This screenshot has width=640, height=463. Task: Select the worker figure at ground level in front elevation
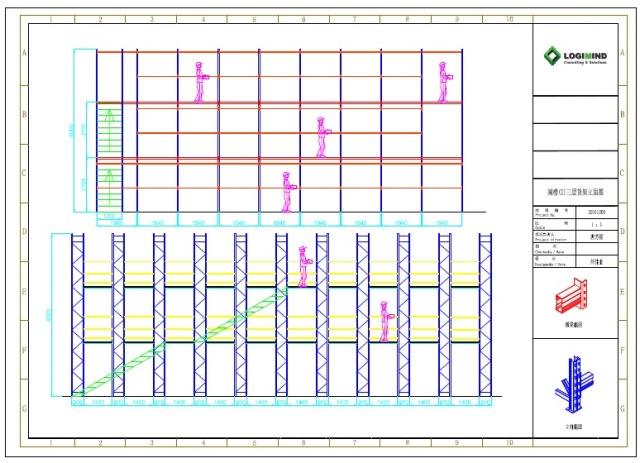click(288, 192)
